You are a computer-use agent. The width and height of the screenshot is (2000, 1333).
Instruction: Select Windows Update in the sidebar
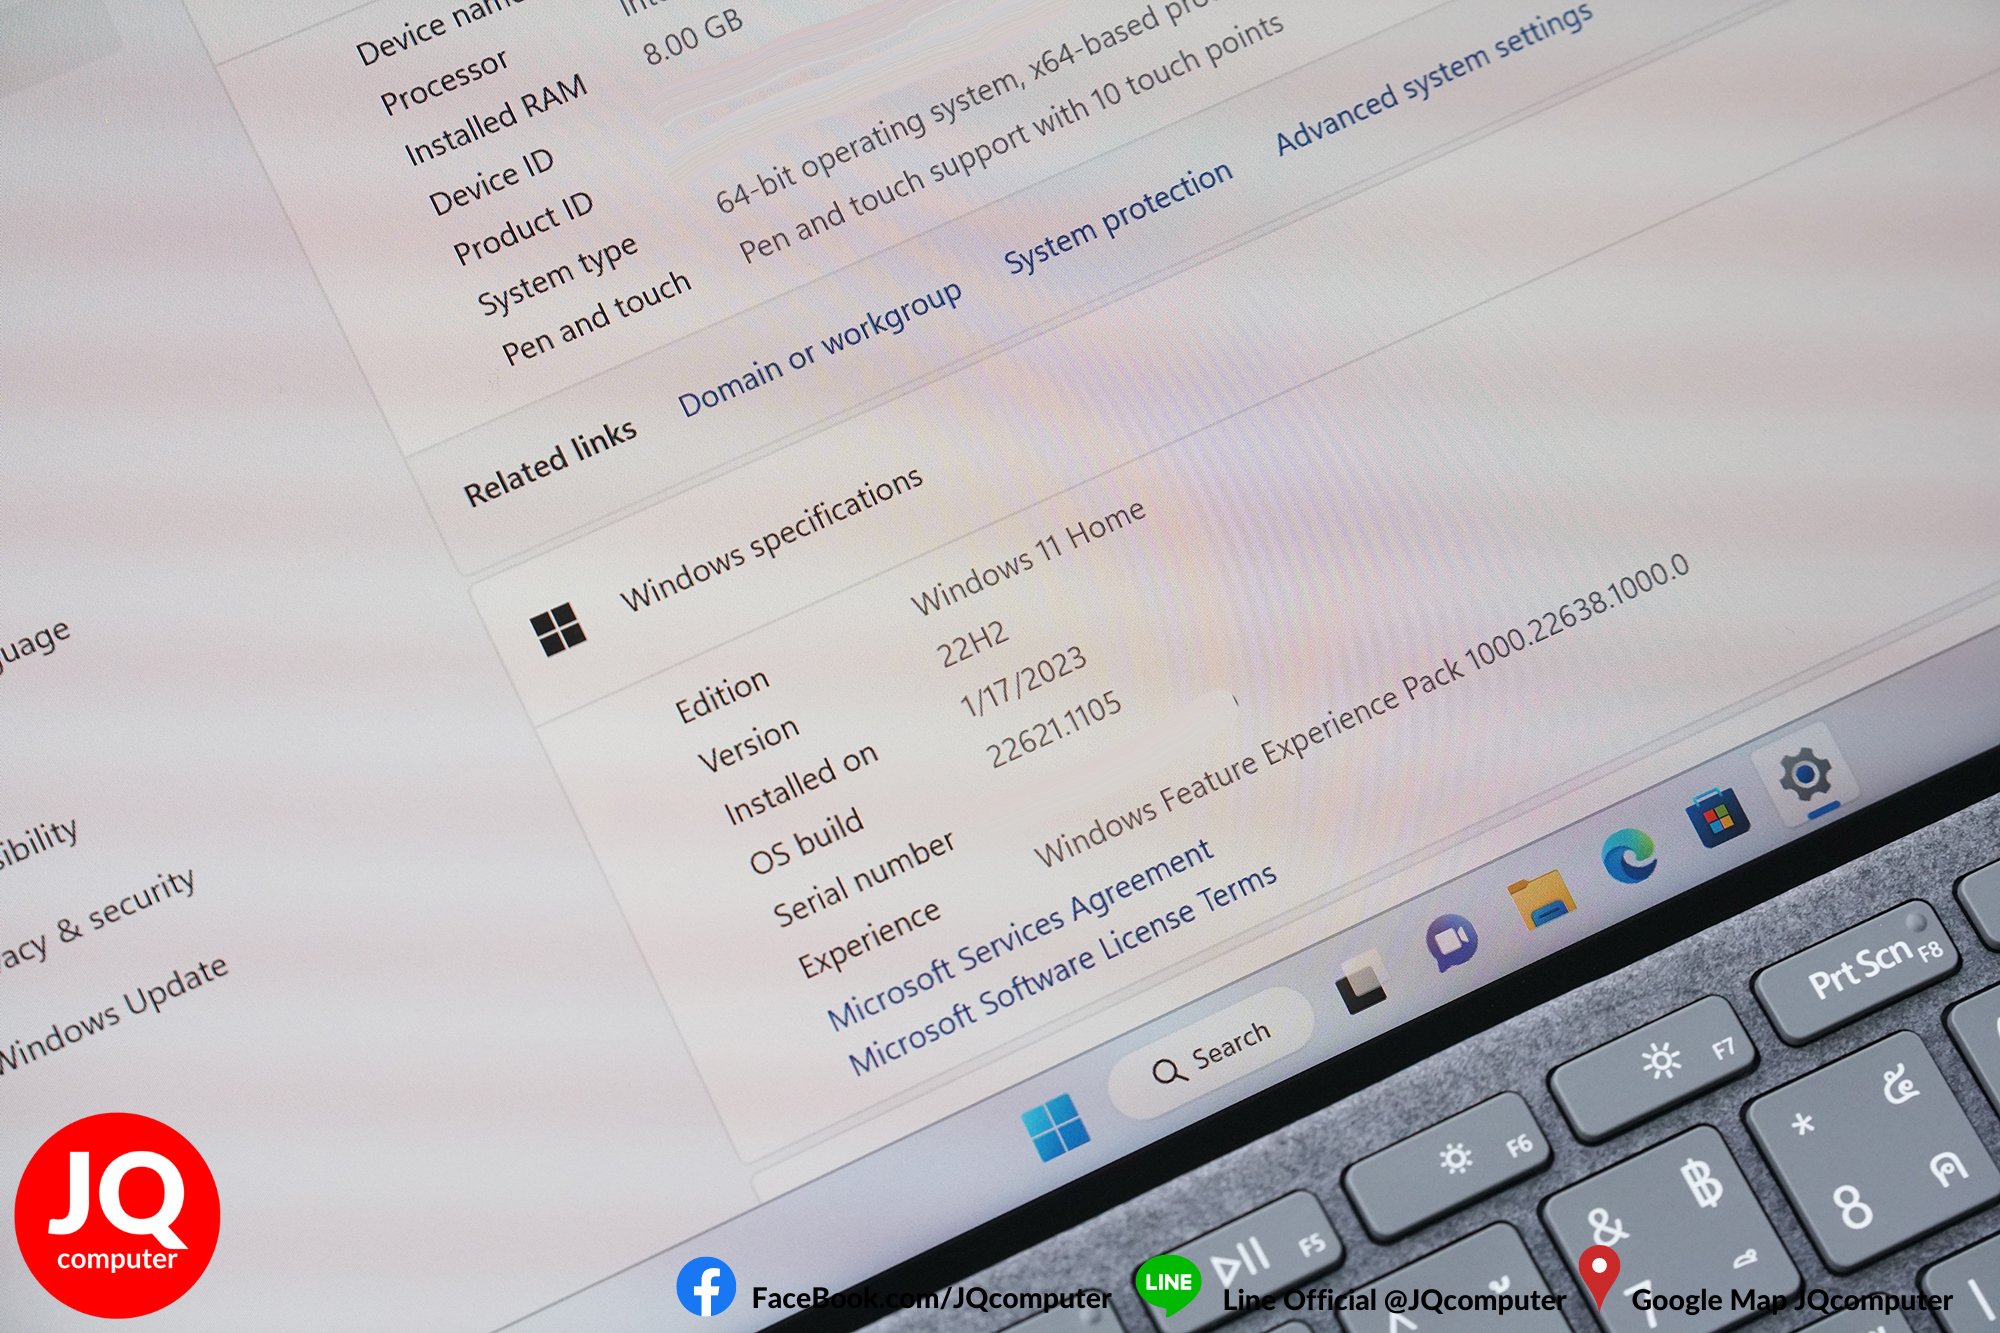click(x=112, y=1012)
